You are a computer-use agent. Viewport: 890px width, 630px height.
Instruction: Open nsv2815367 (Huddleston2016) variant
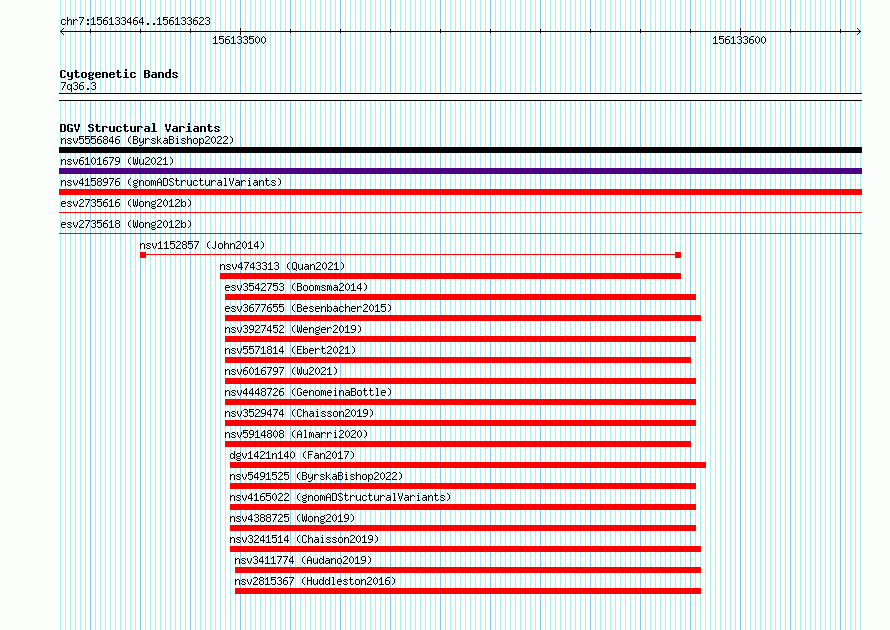[x=315, y=581]
